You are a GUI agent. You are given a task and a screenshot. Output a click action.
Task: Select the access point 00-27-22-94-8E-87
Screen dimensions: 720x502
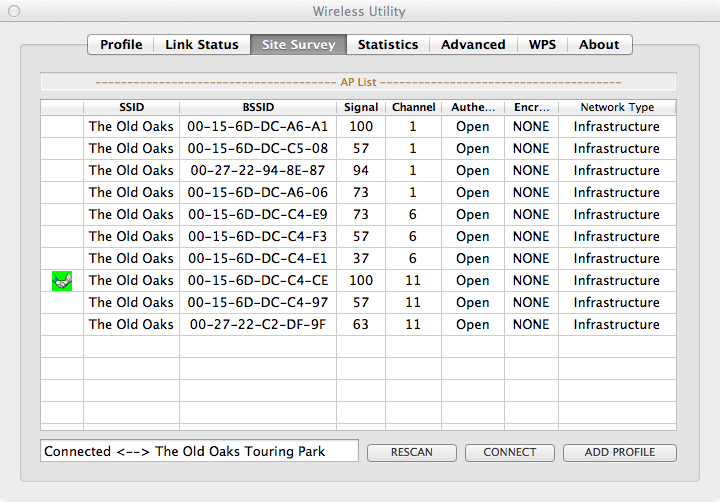[x=258, y=171]
